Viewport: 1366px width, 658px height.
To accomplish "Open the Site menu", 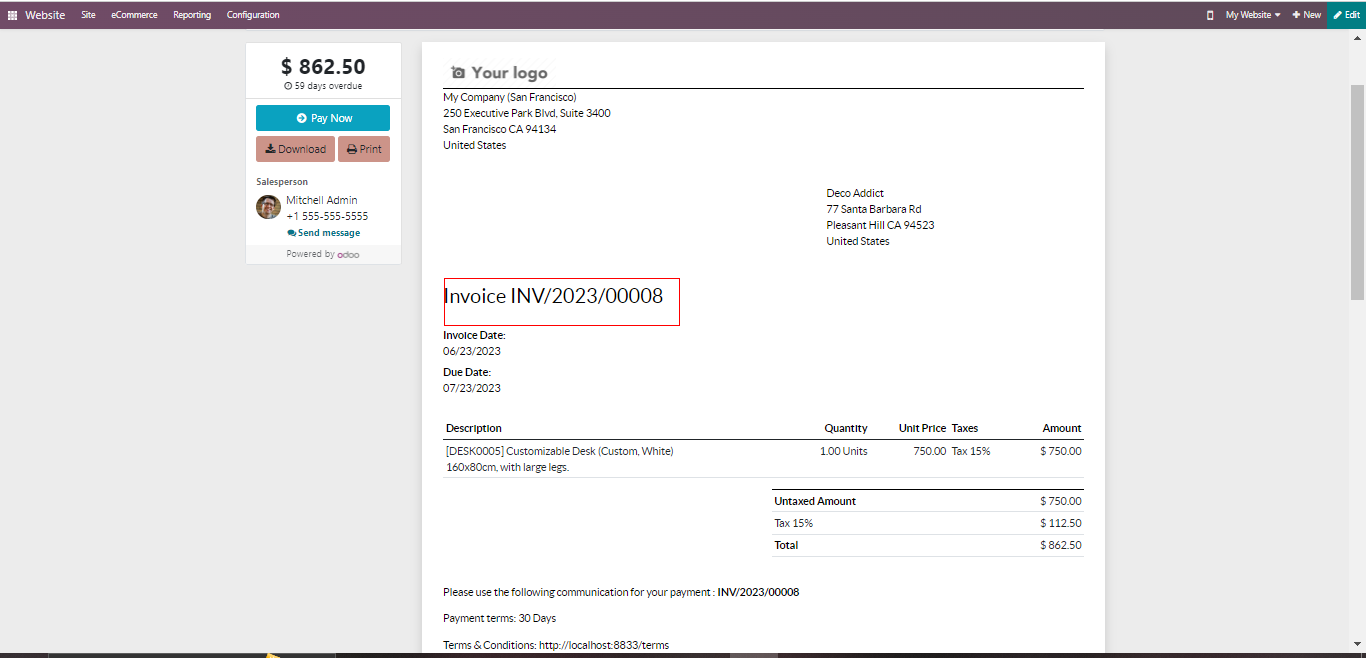I will [x=88, y=15].
